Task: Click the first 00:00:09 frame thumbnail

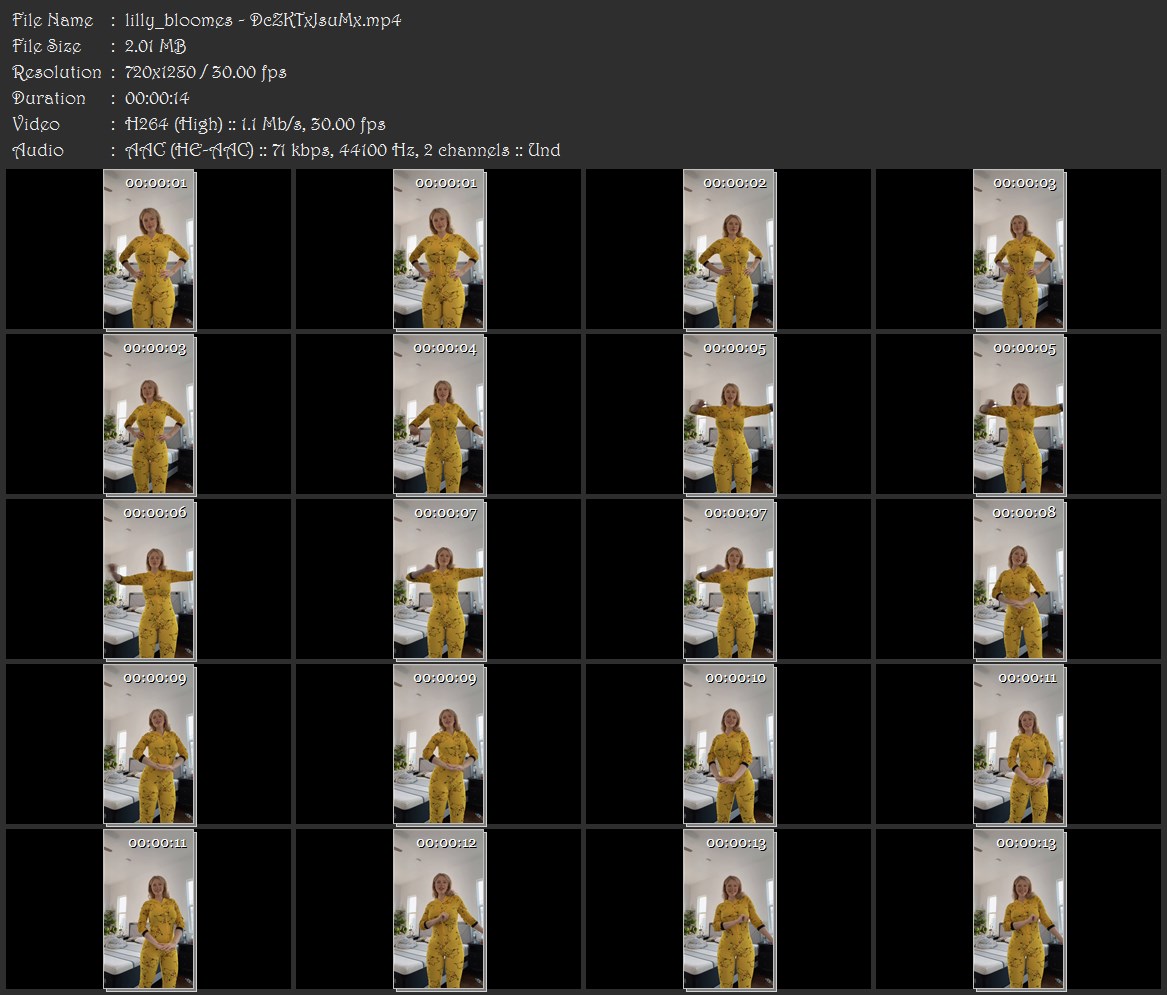Action: (149, 745)
